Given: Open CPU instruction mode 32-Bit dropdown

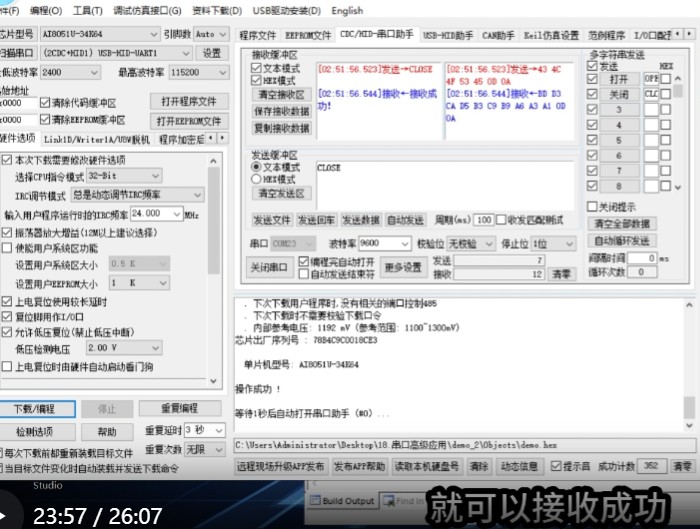Looking at the screenshot, I should tap(124, 176).
